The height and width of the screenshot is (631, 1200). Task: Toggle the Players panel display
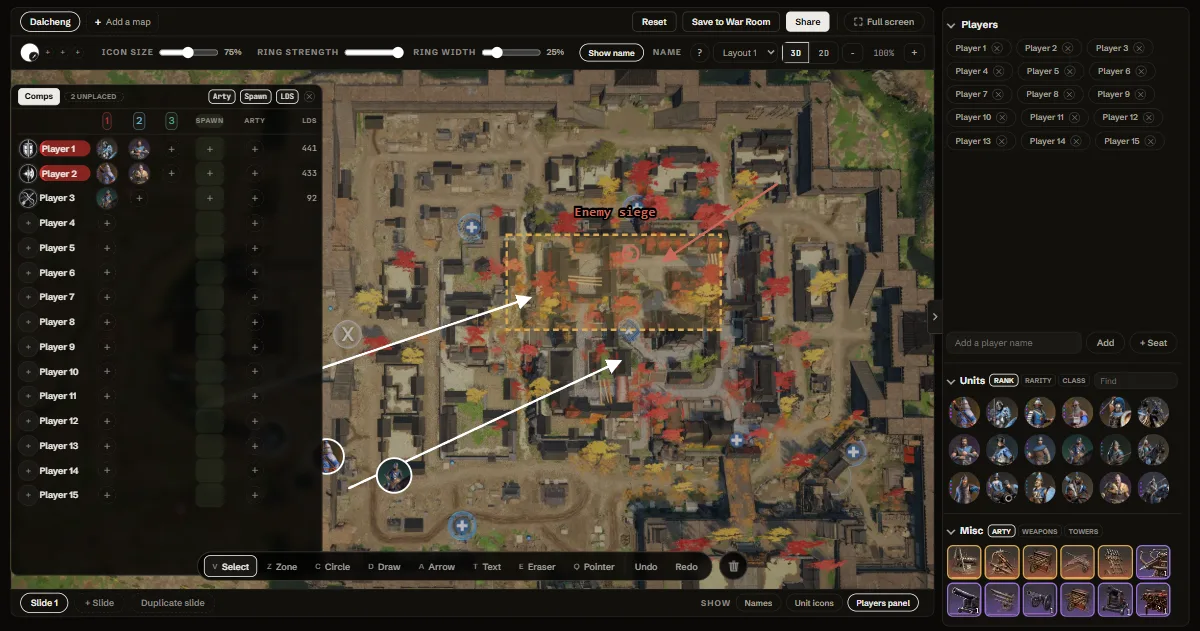pyautogui.click(x=882, y=603)
